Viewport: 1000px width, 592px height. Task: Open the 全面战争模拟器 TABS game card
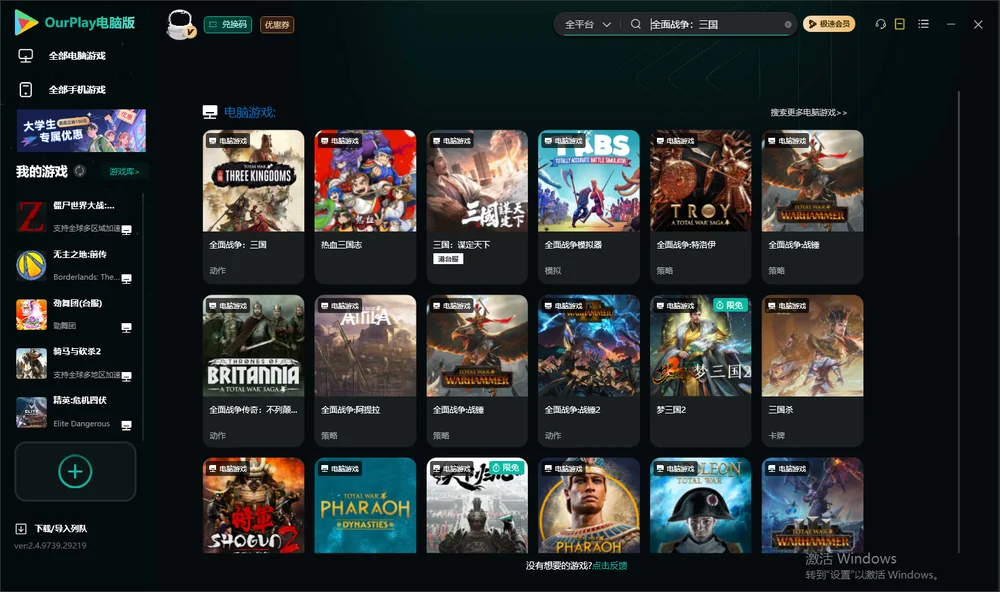[589, 207]
